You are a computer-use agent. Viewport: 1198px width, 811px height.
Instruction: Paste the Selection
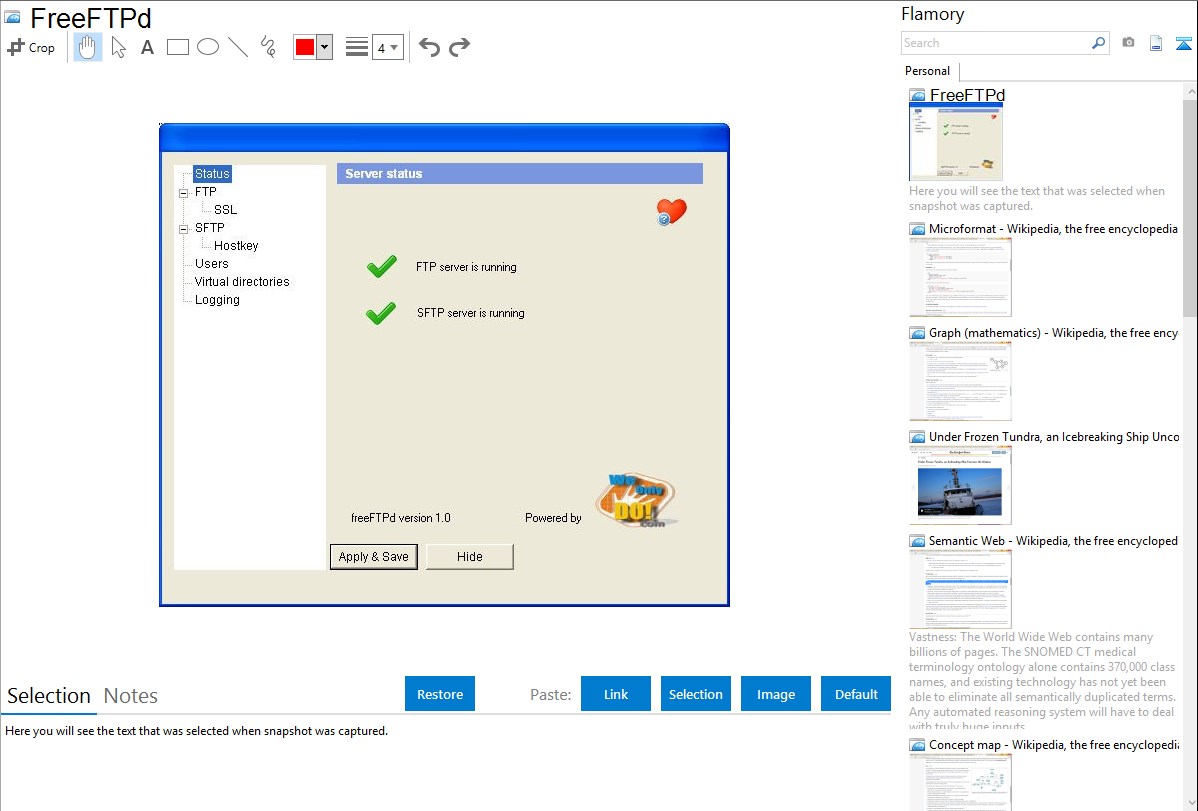pyautogui.click(x=696, y=694)
